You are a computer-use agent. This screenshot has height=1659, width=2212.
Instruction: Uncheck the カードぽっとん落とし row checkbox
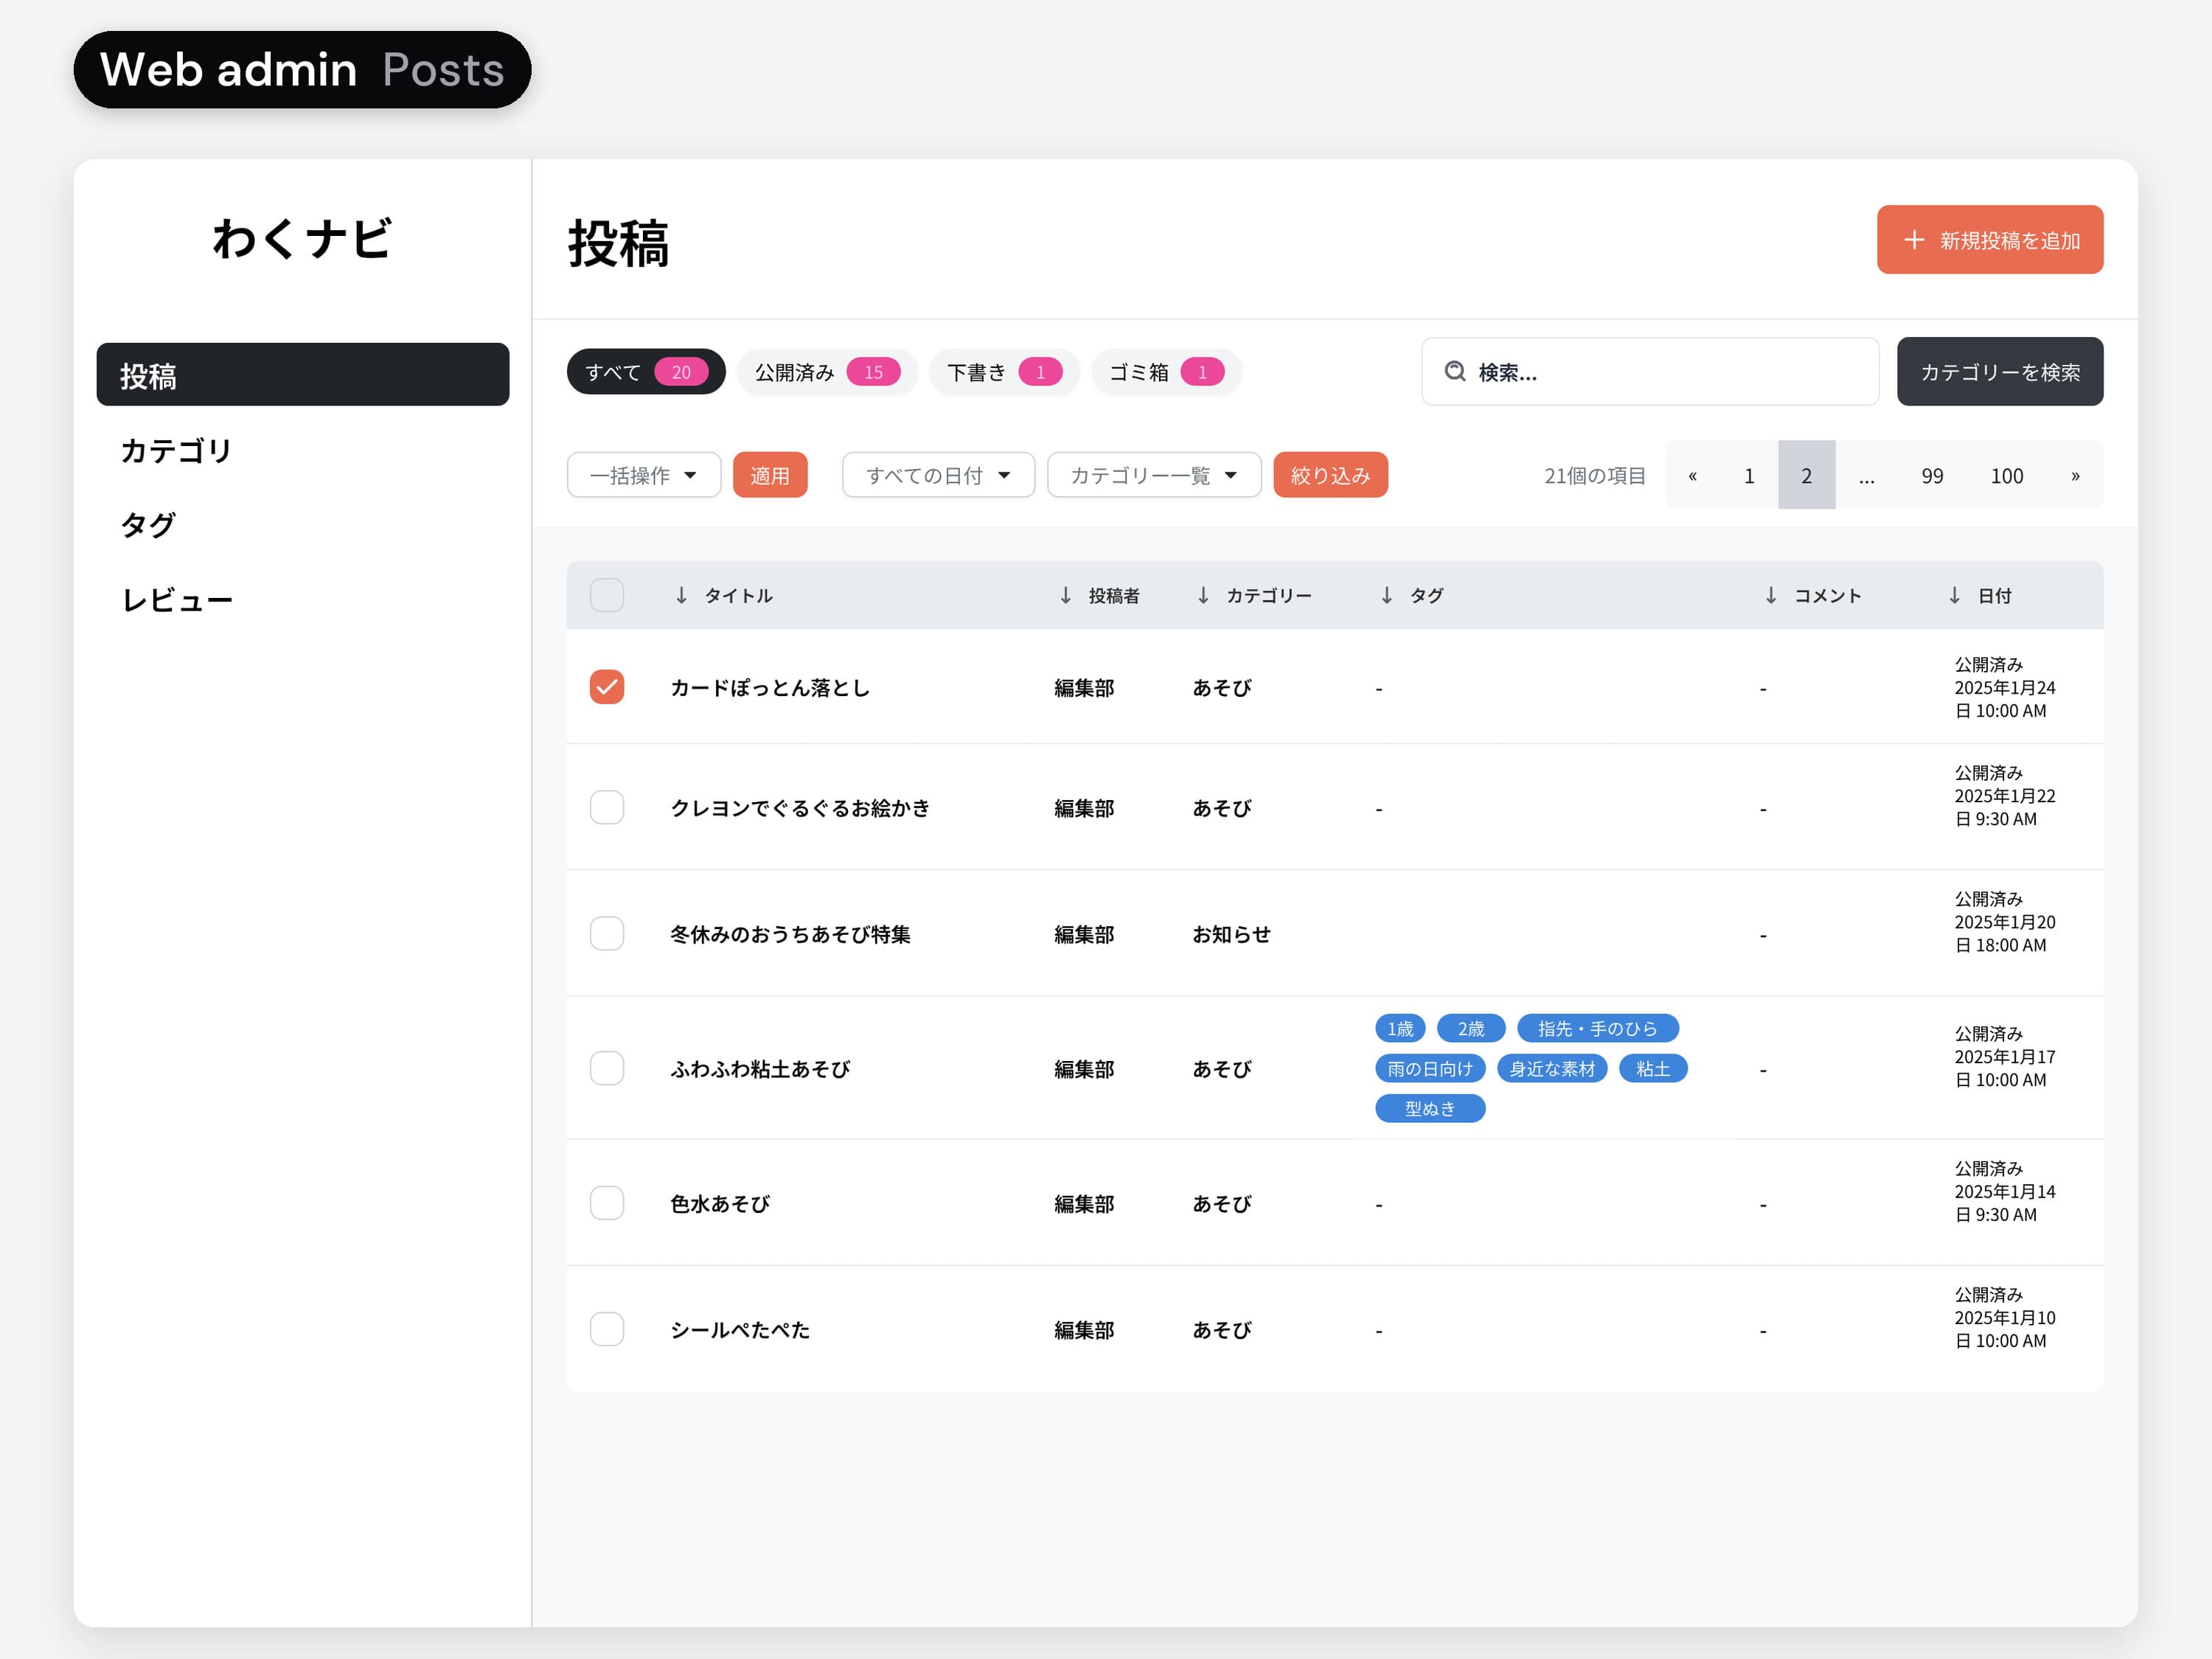click(x=607, y=687)
